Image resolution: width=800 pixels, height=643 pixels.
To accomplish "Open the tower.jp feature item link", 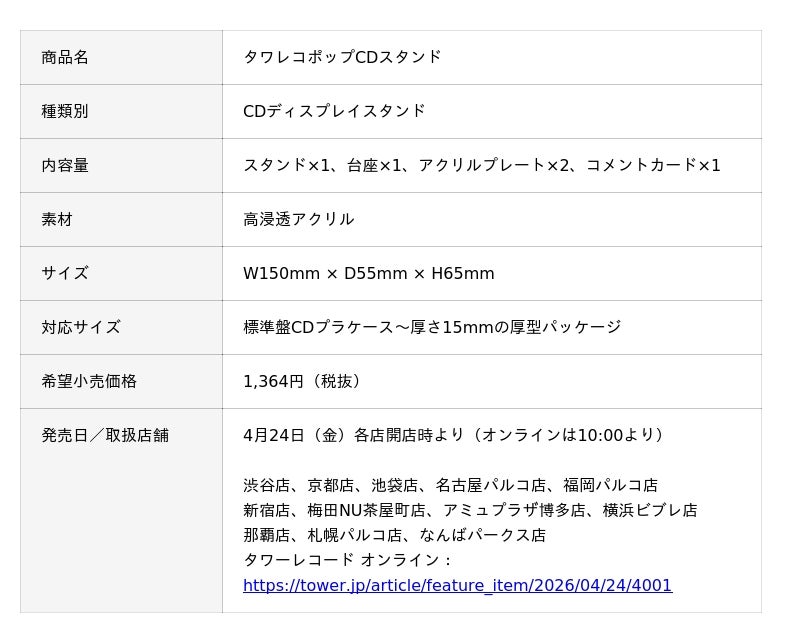I will (x=457, y=585).
